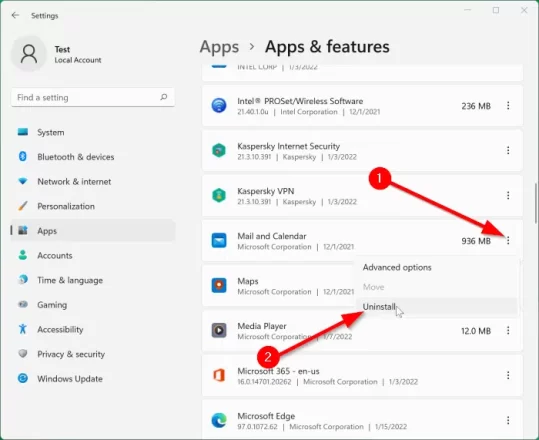539x440 pixels.
Task: Open Personalization settings
Action: coord(93,206)
